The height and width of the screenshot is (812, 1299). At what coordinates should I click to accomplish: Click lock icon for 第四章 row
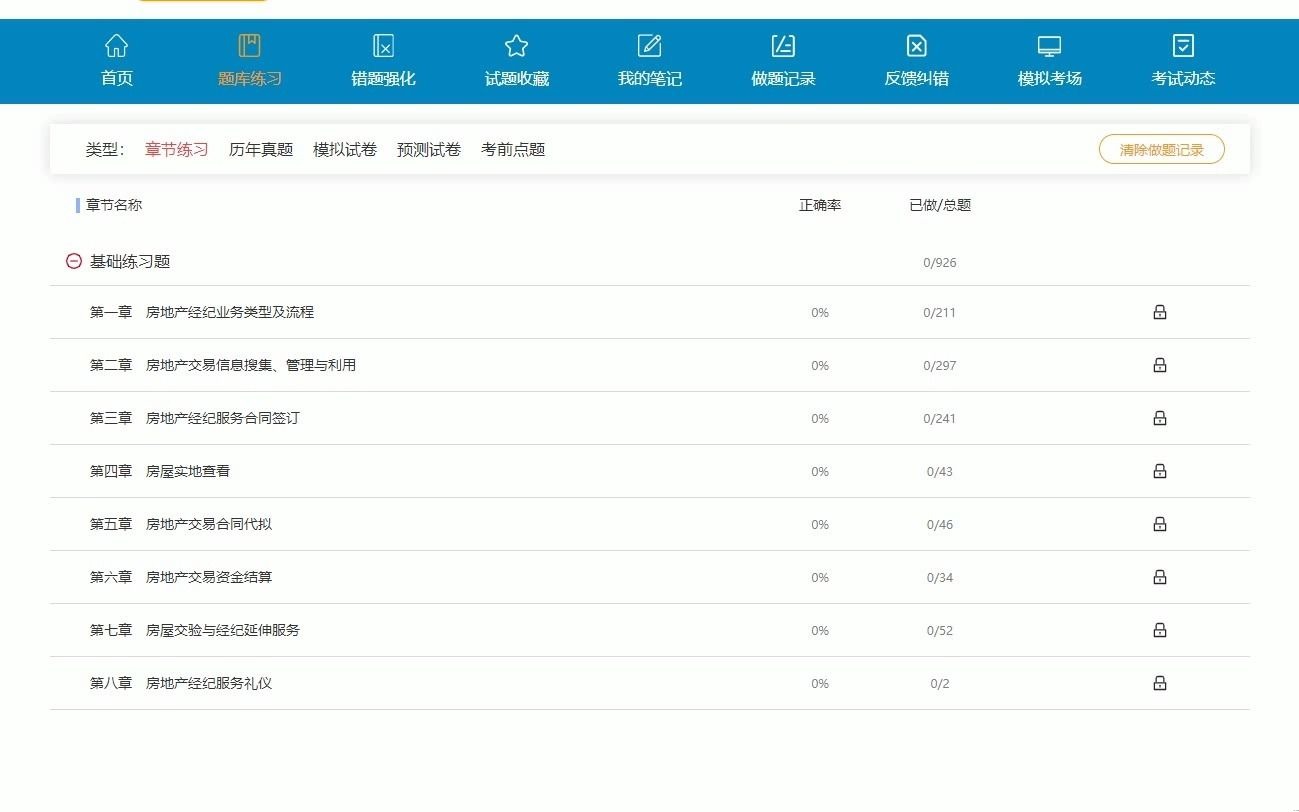click(1160, 471)
